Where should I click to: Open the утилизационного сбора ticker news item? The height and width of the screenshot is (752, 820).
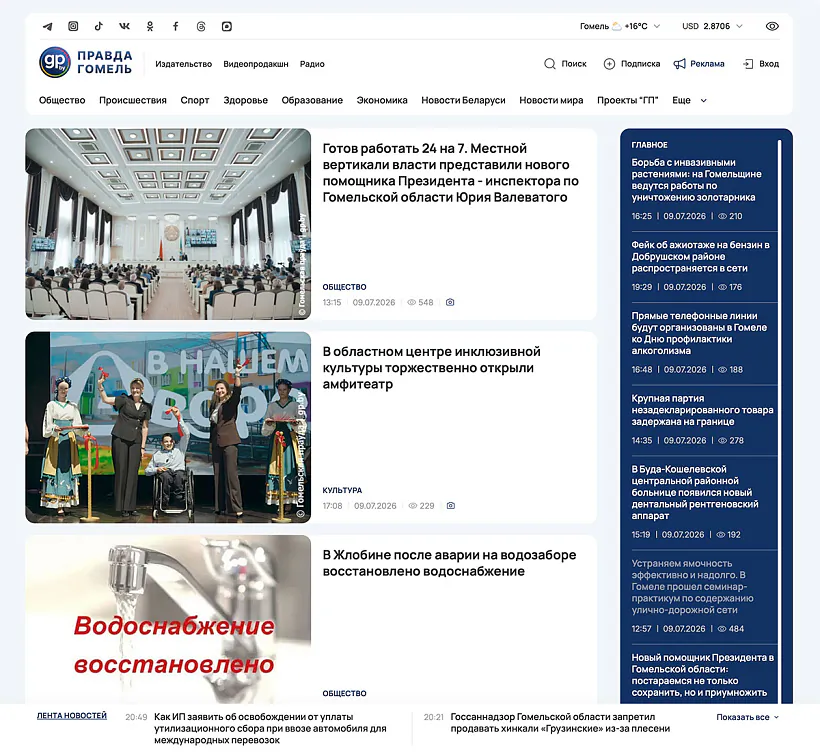click(270, 728)
